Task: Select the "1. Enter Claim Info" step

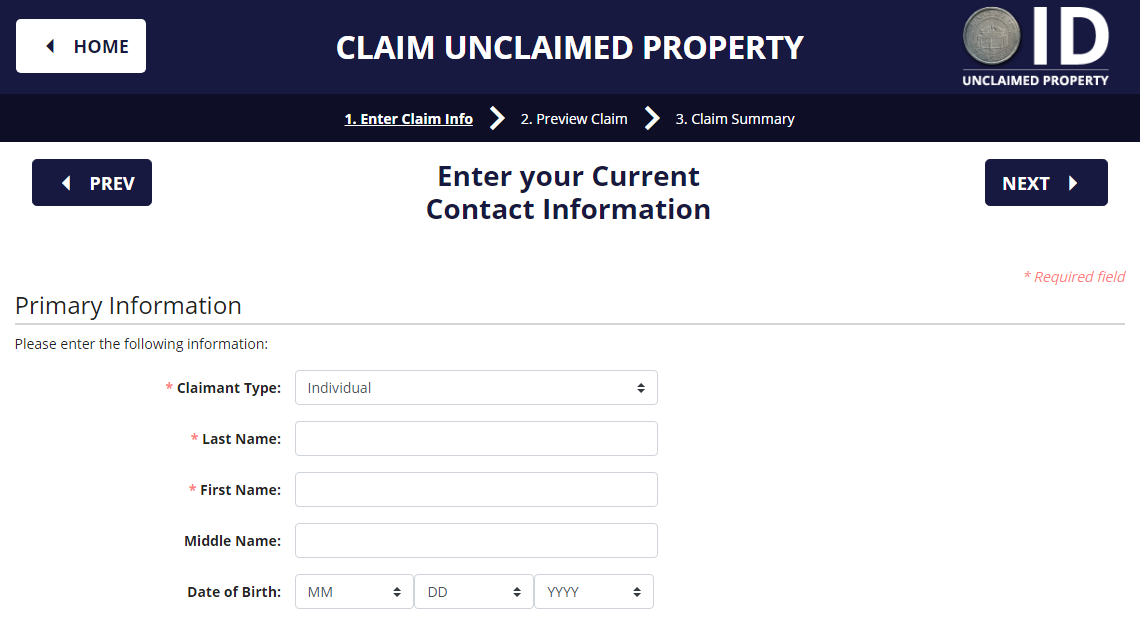Action: click(408, 118)
